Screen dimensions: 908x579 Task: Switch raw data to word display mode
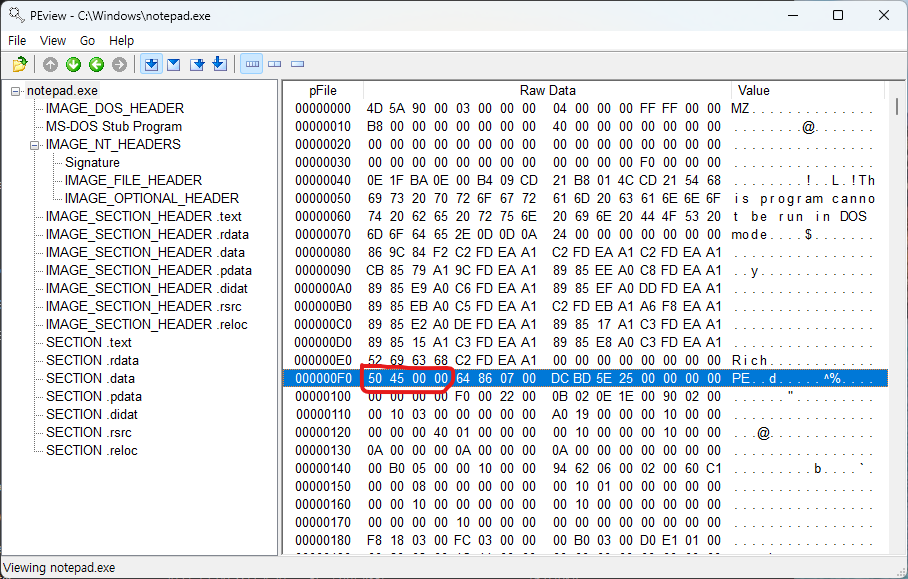tap(275, 64)
